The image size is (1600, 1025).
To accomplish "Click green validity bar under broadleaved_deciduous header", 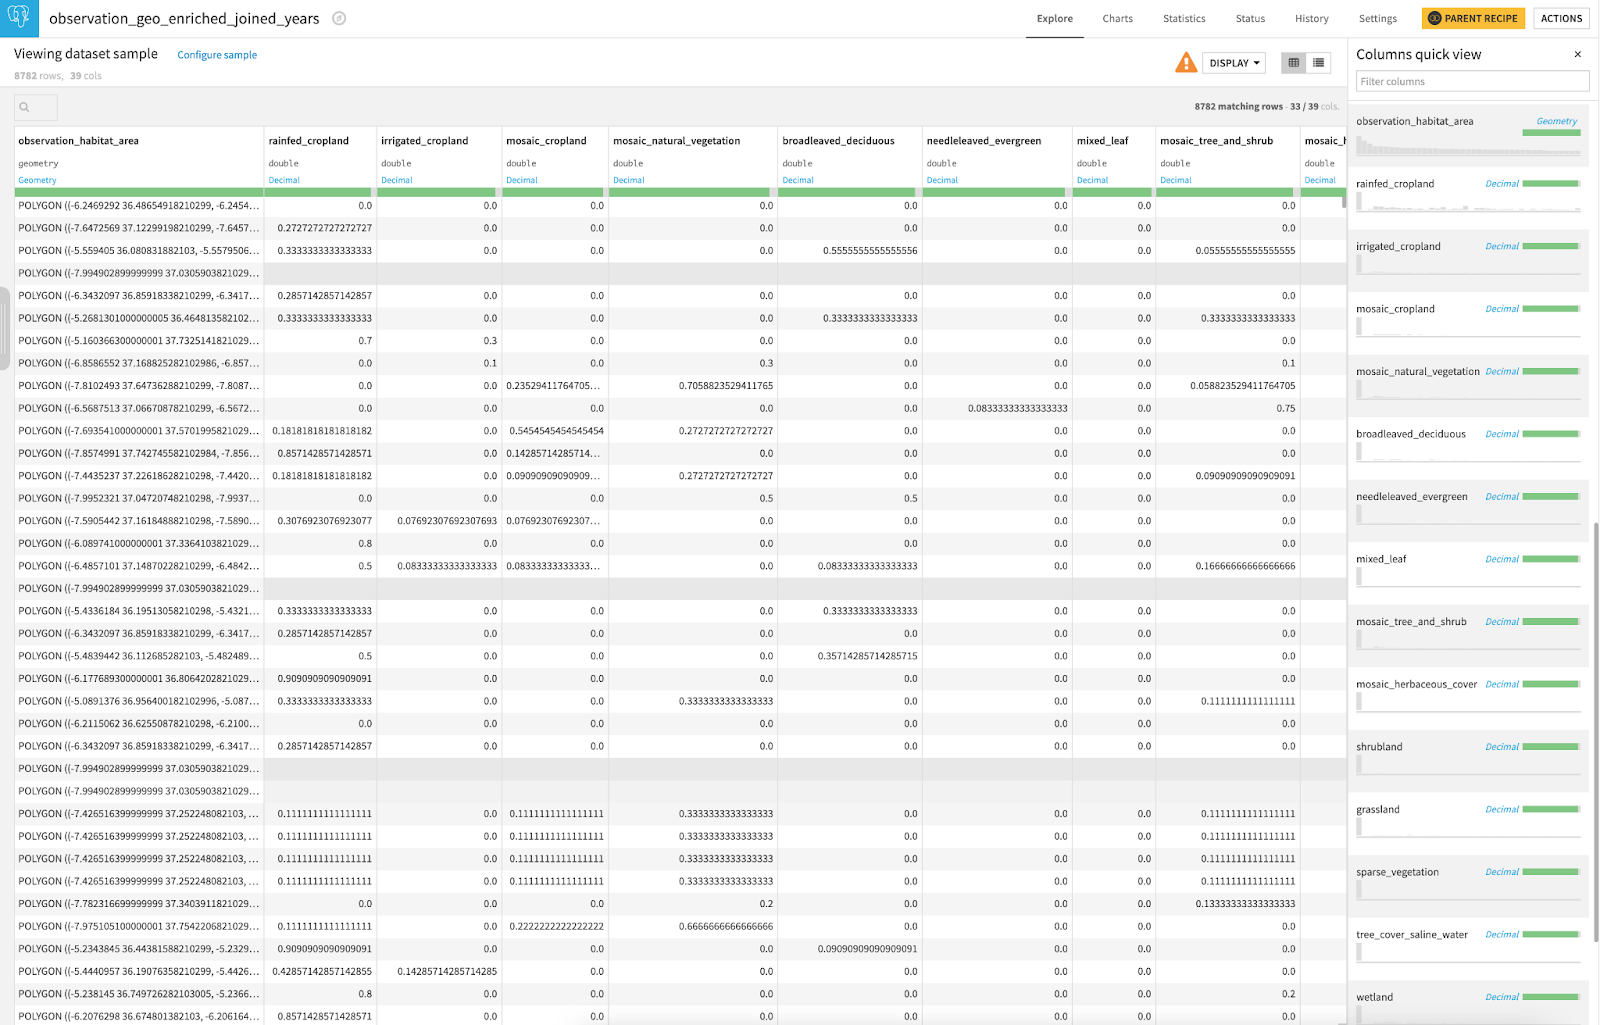I will coord(846,192).
